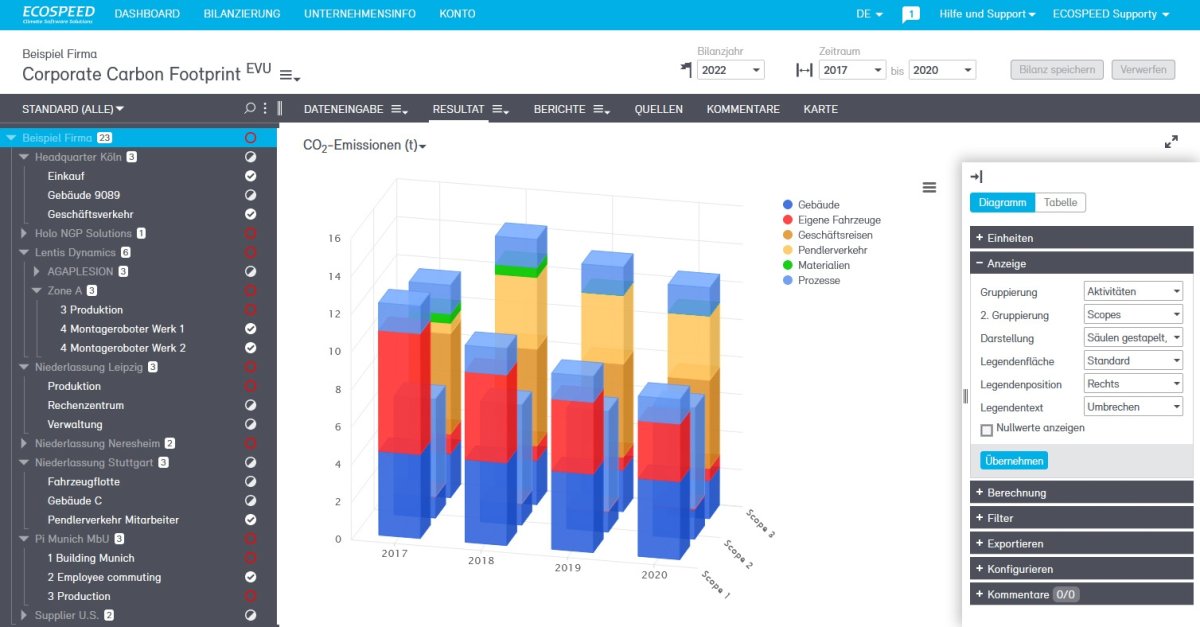1200x627 pixels.
Task: Collapse the right settings panel arrow icon
Action: (x=976, y=176)
